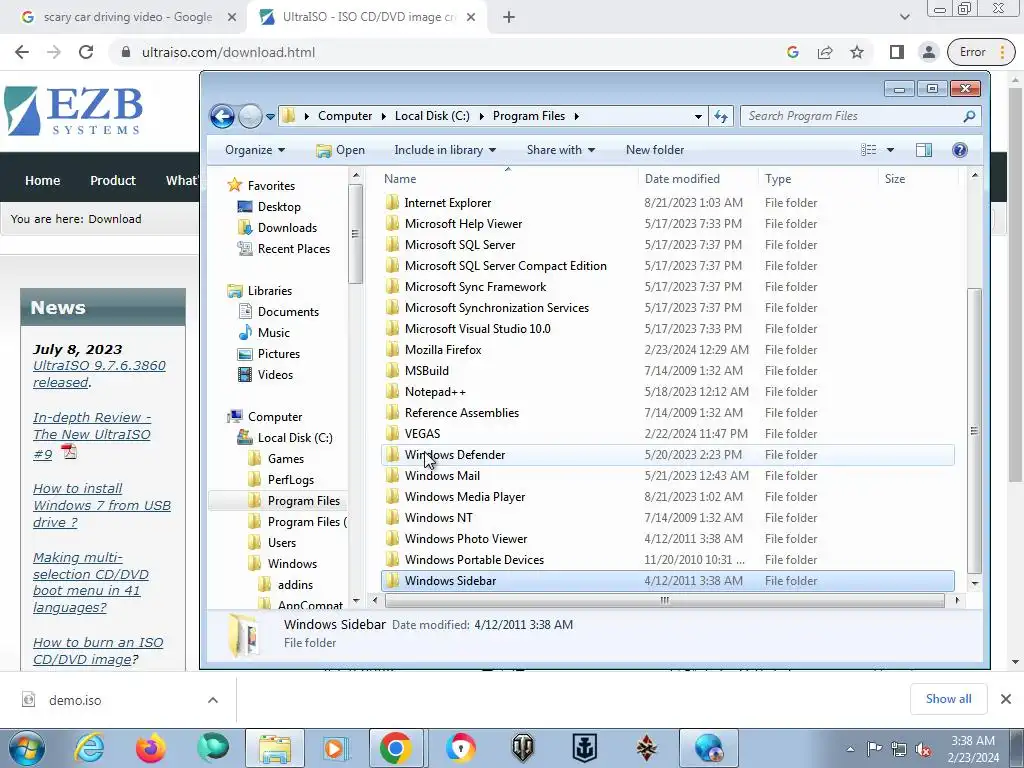Click Product in EZB site menu
The image size is (1024, 768).
[x=112, y=180]
